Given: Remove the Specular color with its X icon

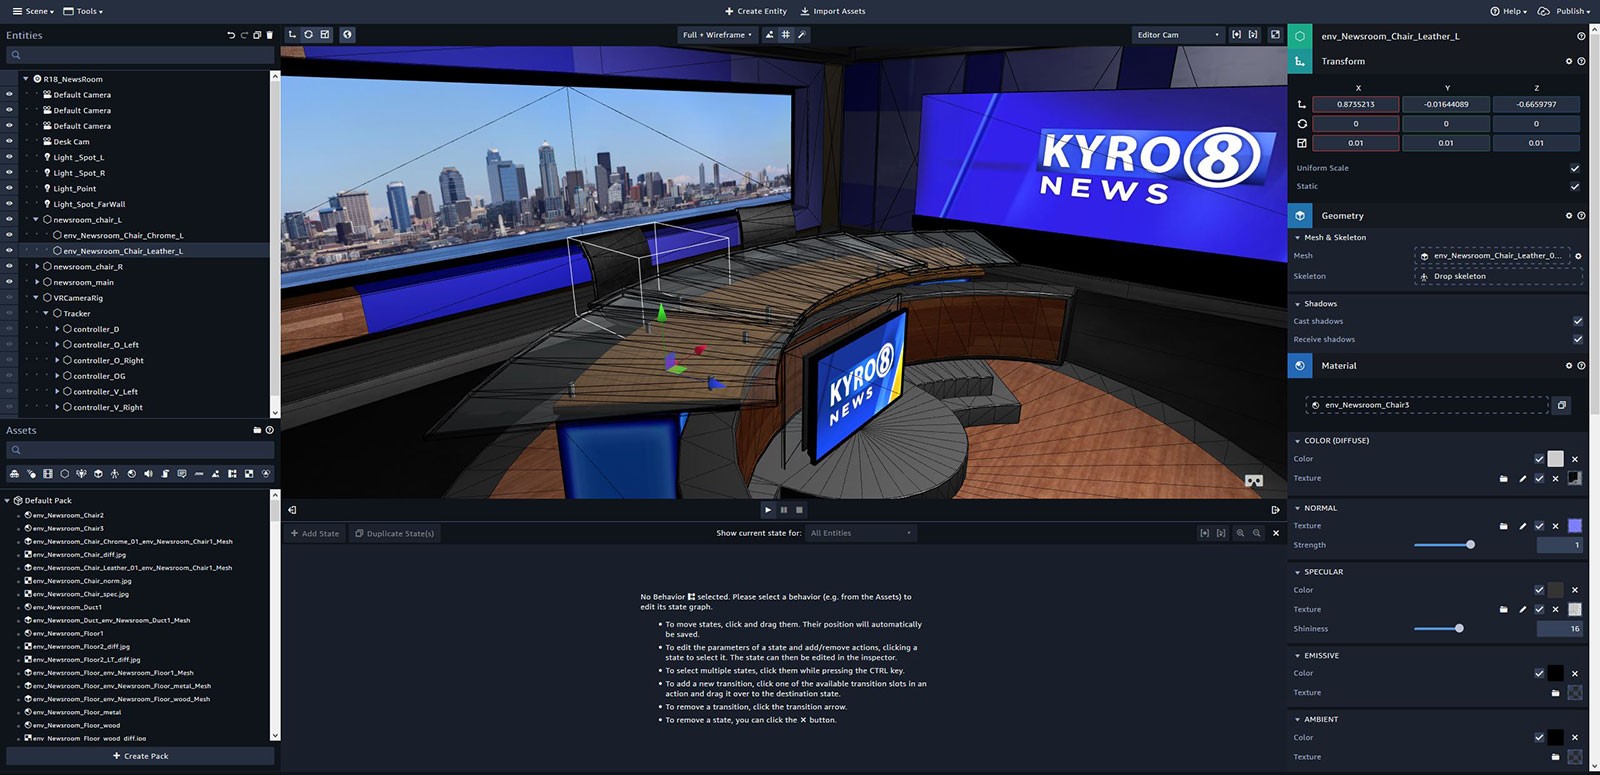Looking at the screenshot, I should [x=1575, y=590].
